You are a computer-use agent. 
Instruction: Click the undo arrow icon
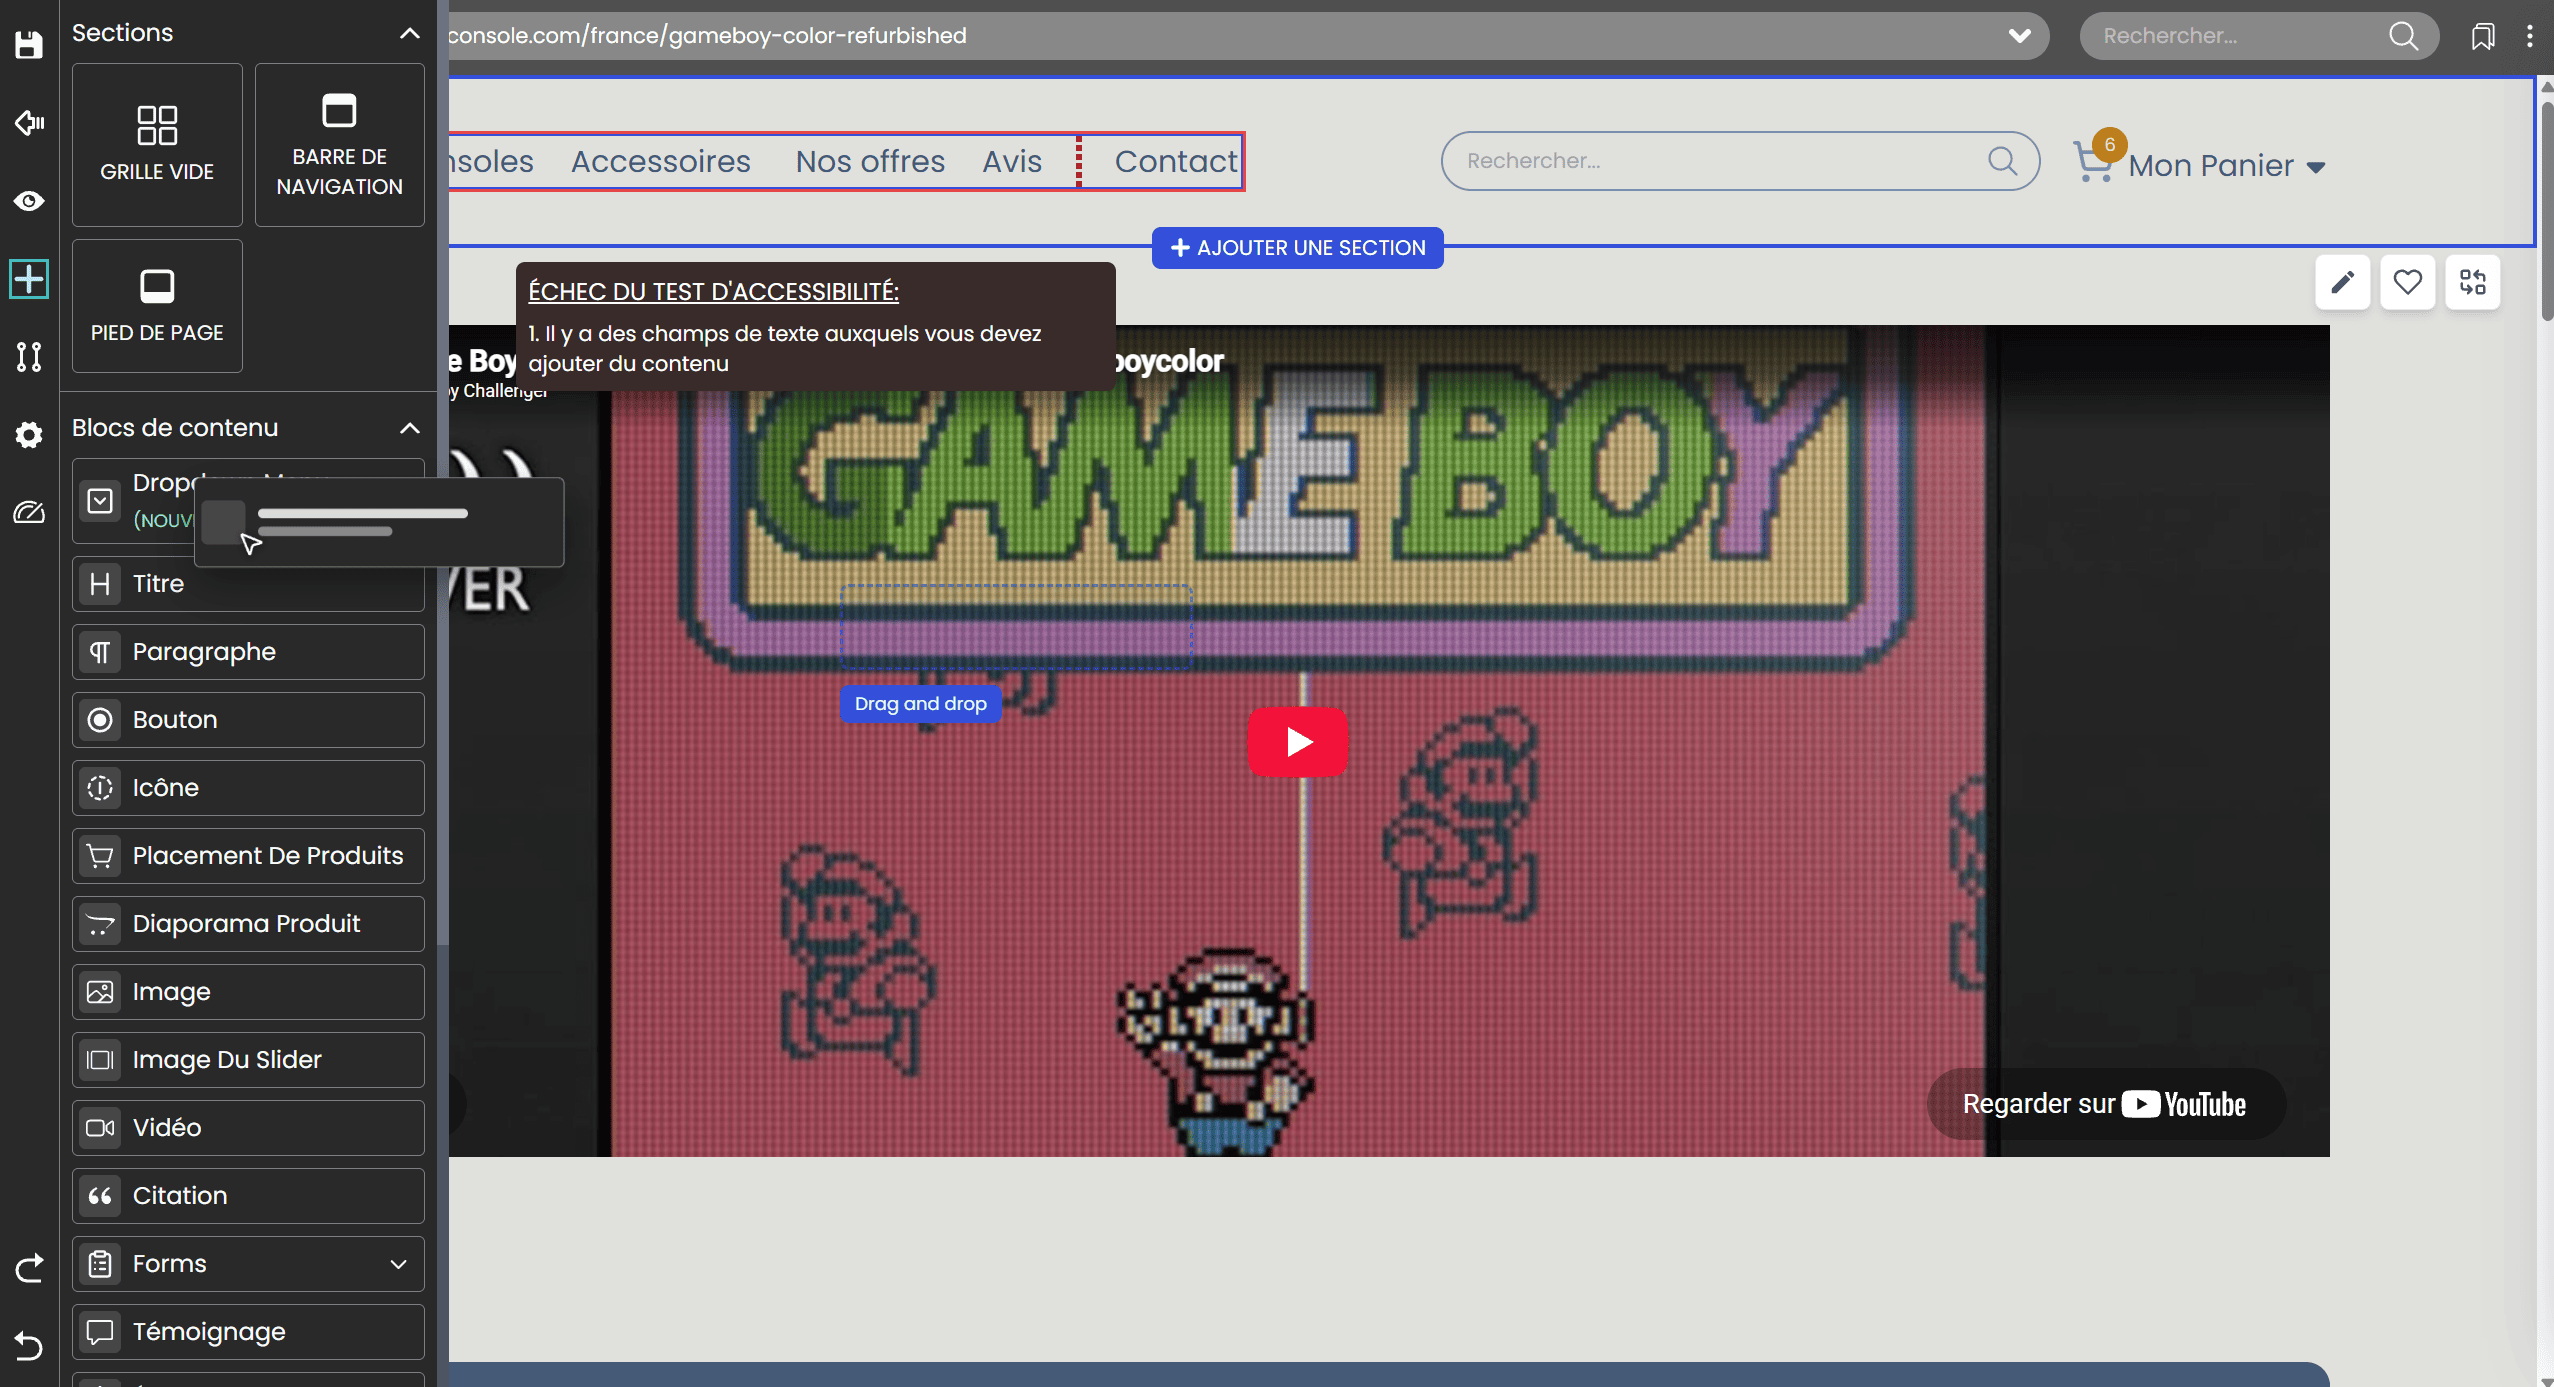[29, 1346]
